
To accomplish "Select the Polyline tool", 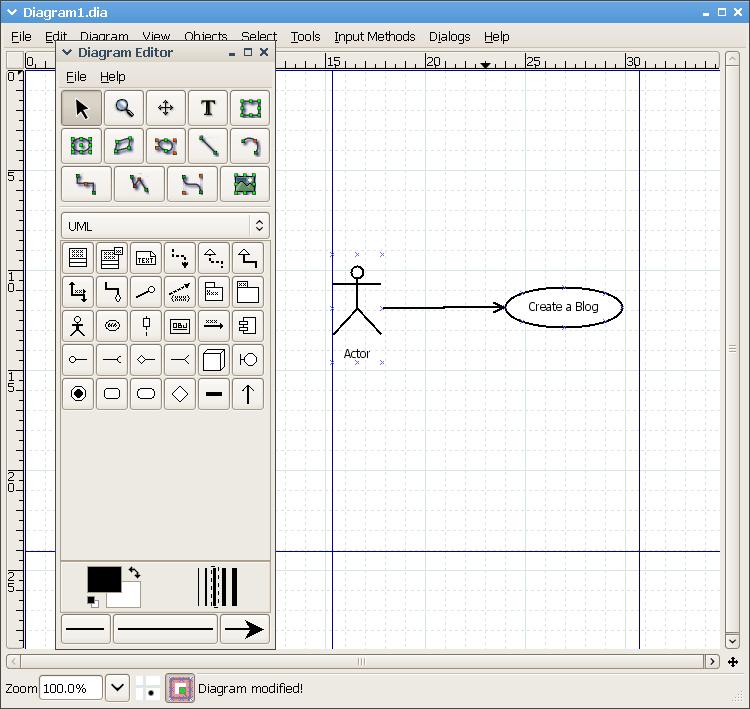I will [x=139, y=184].
